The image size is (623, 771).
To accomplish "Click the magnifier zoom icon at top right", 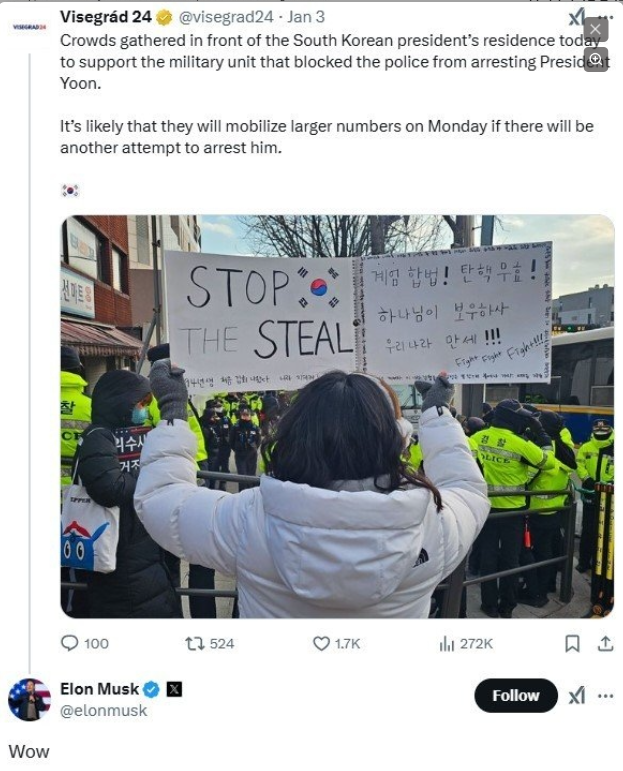I will pyautogui.click(x=595, y=59).
